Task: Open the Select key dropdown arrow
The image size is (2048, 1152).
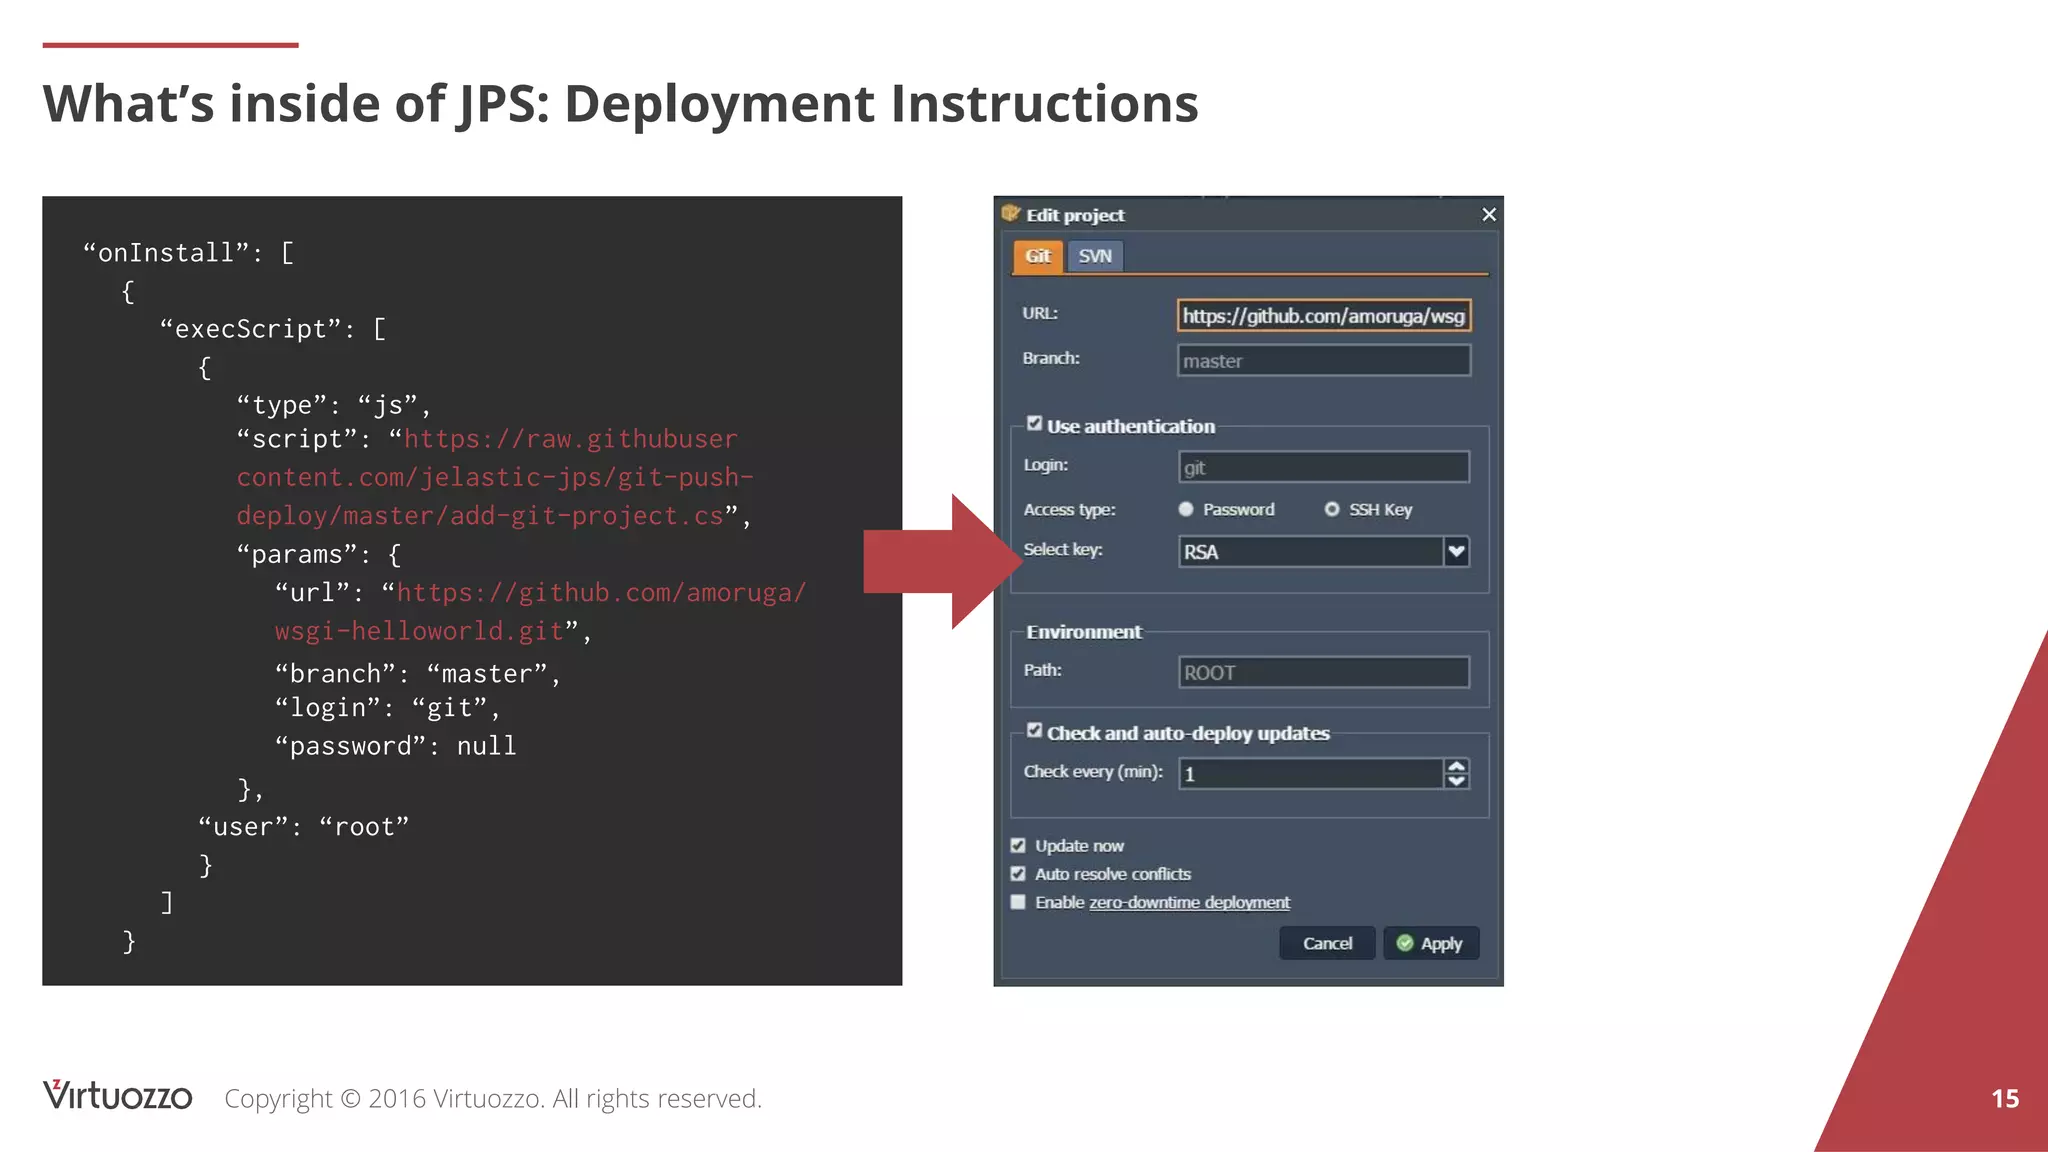Action: (x=1456, y=551)
